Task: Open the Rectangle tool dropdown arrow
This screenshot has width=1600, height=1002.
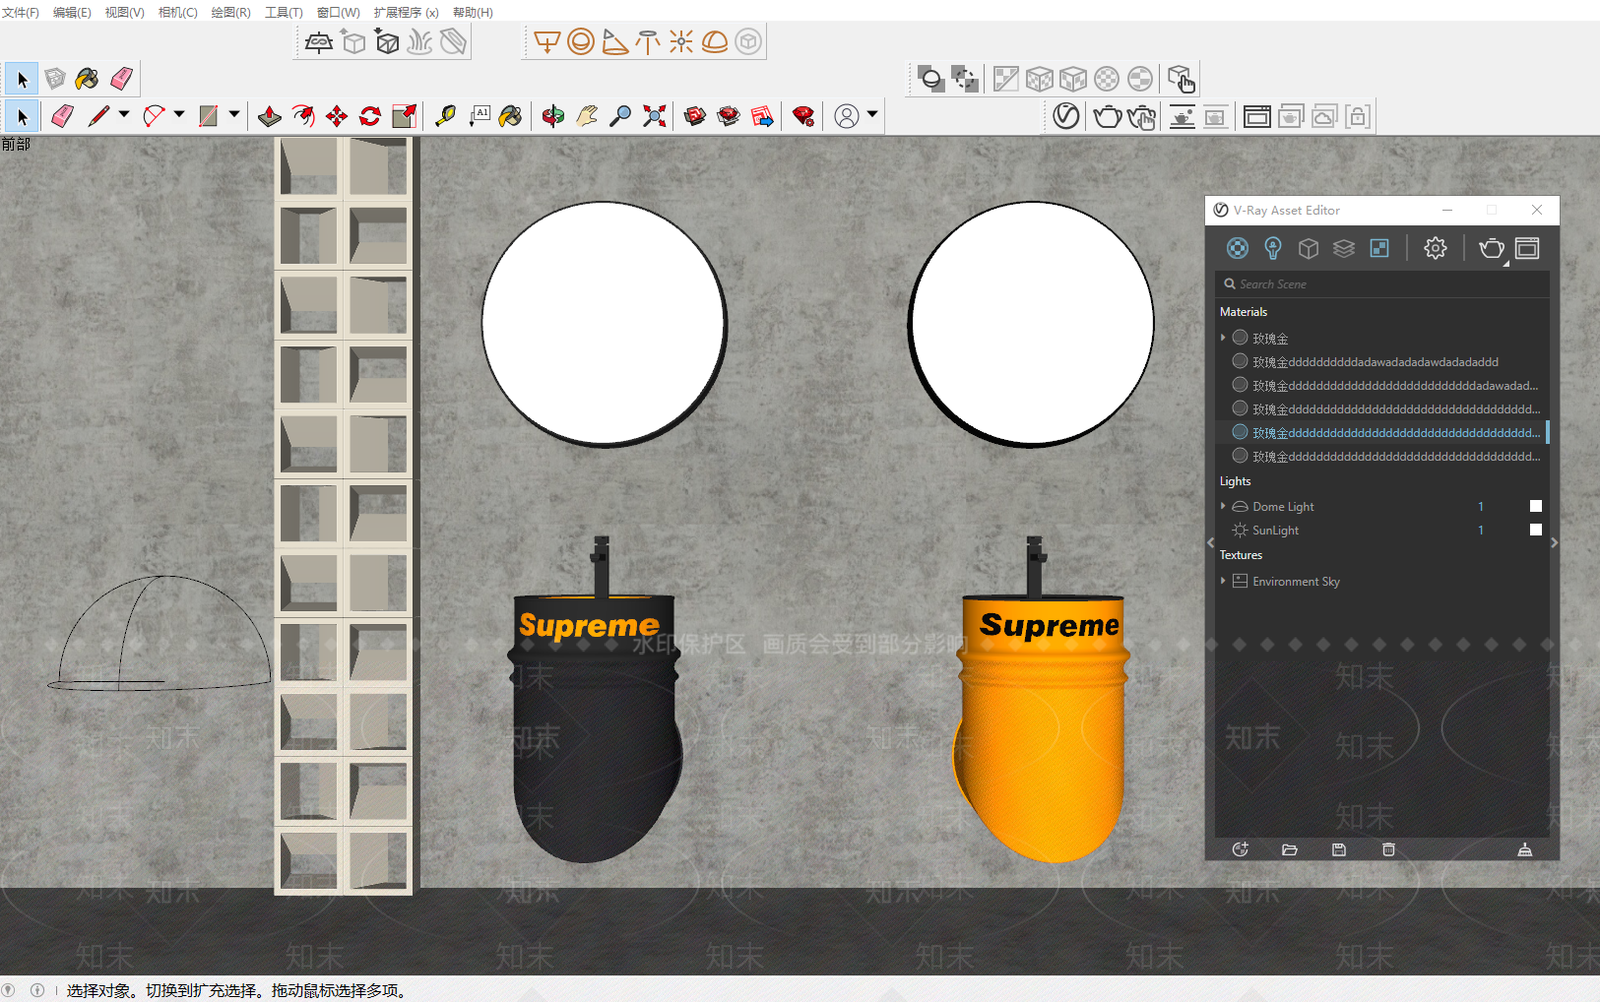Action: (x=234, y=115)
